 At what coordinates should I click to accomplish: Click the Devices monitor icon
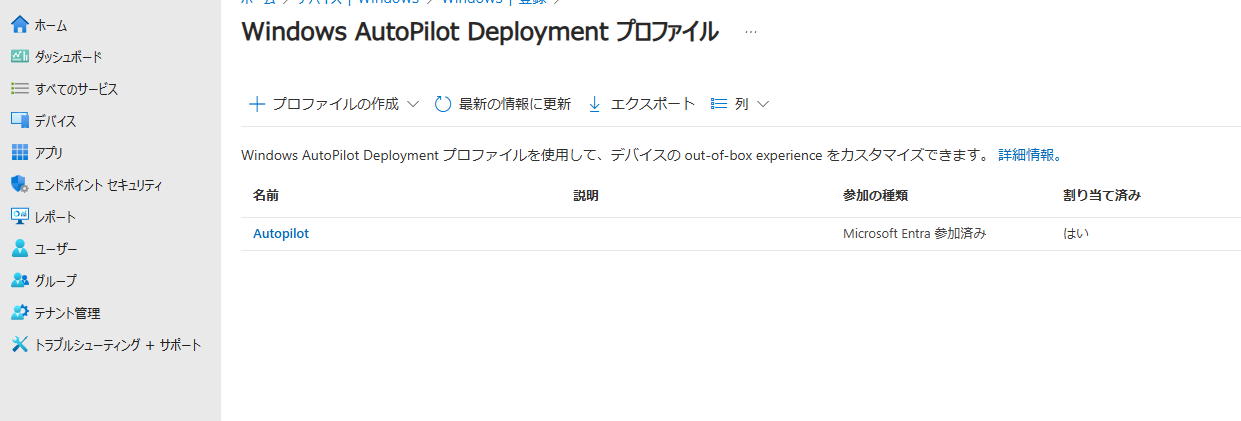[x=20, y=120]
